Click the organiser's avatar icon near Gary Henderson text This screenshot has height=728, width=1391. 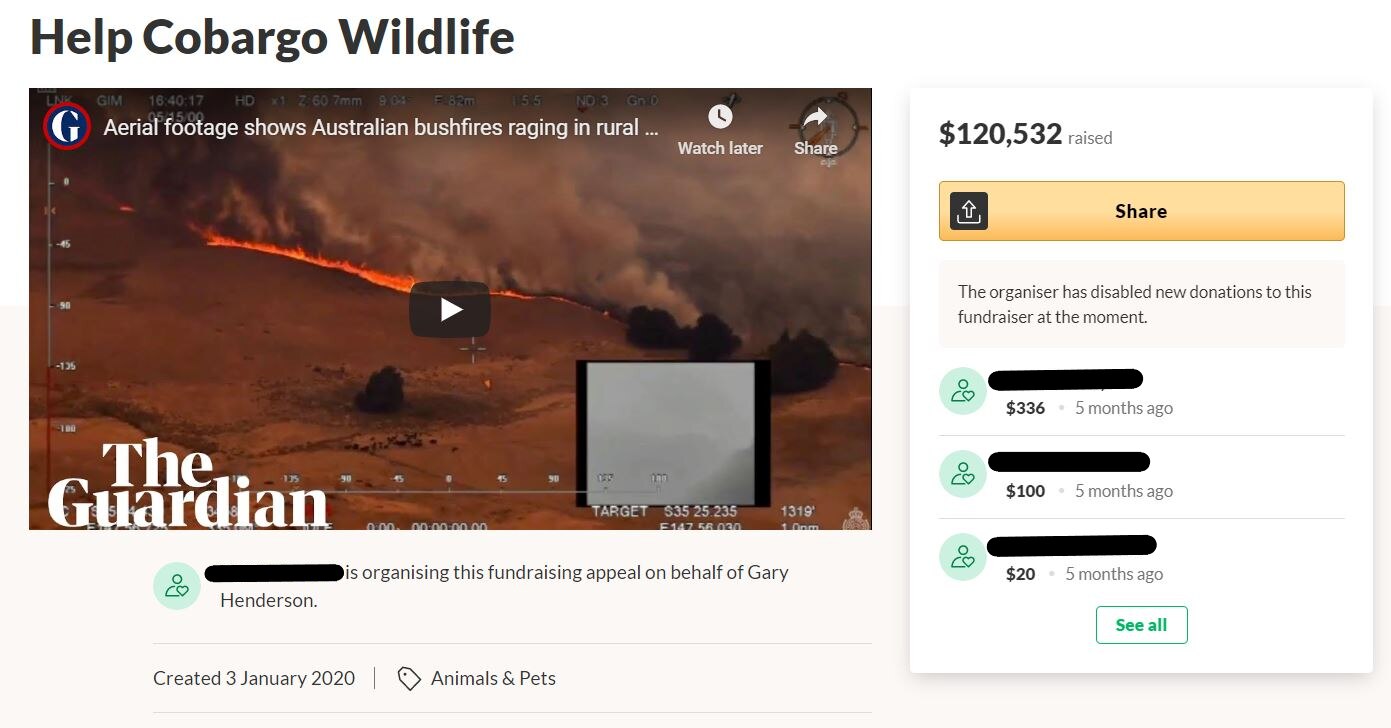pos(177,585)
